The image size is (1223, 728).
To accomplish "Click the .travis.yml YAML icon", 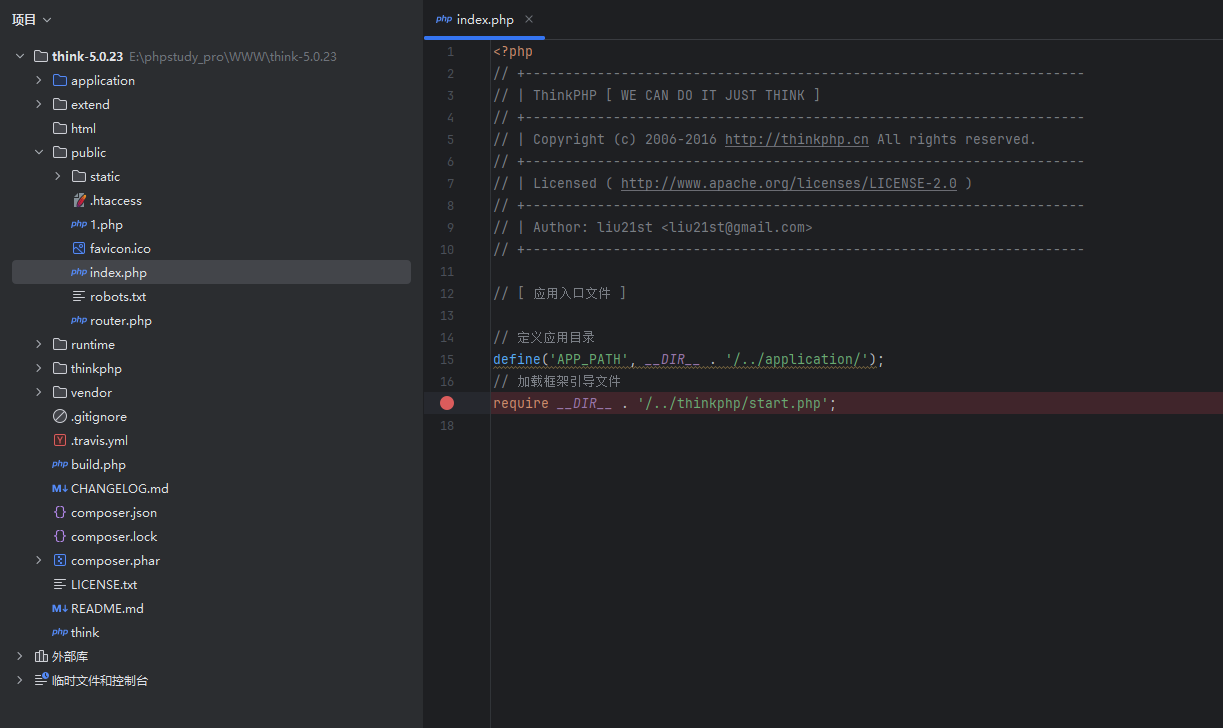I will [60, 441].
